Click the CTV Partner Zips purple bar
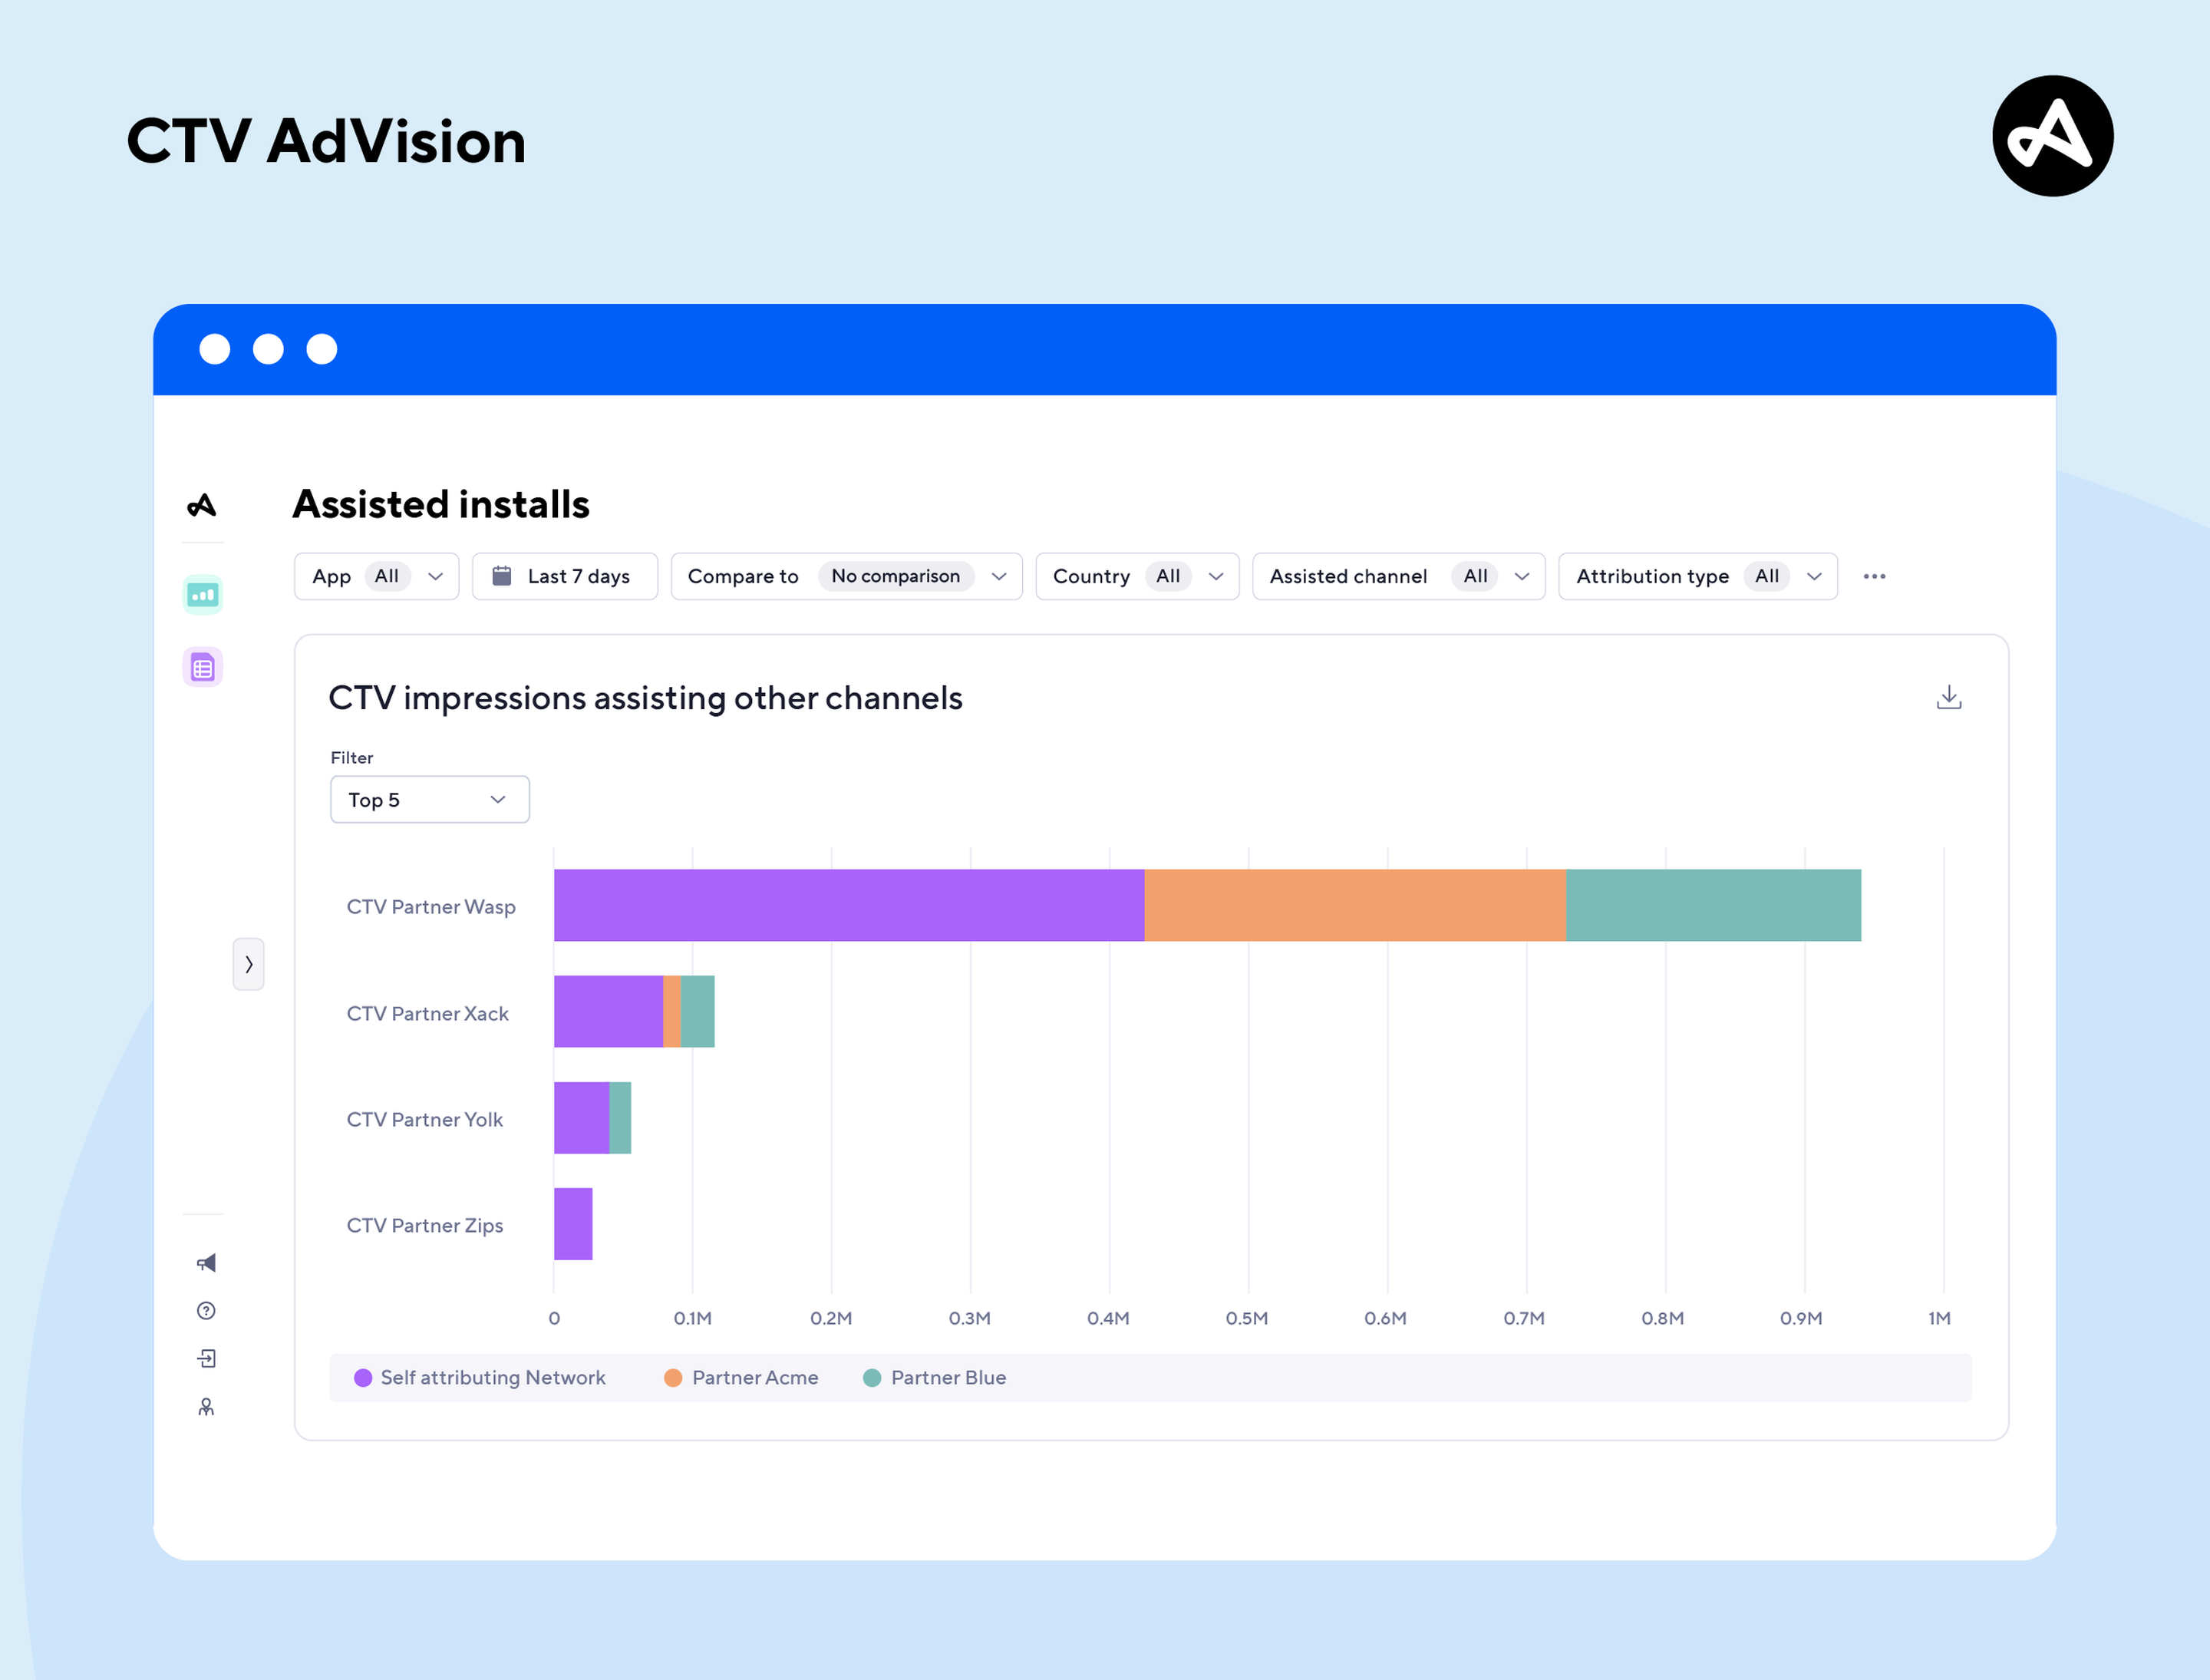The height and width of the screenshot is (1680, 2210). coord(573,1224)
